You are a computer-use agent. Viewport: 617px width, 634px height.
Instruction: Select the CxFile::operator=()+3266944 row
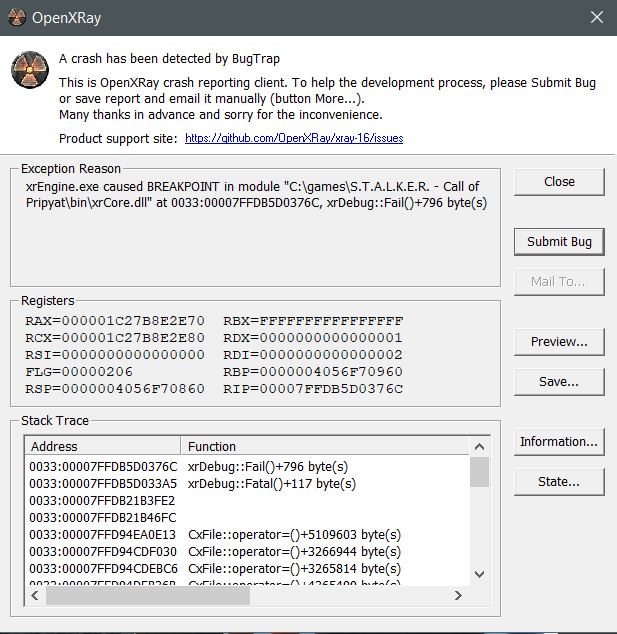tap(247, 552)
